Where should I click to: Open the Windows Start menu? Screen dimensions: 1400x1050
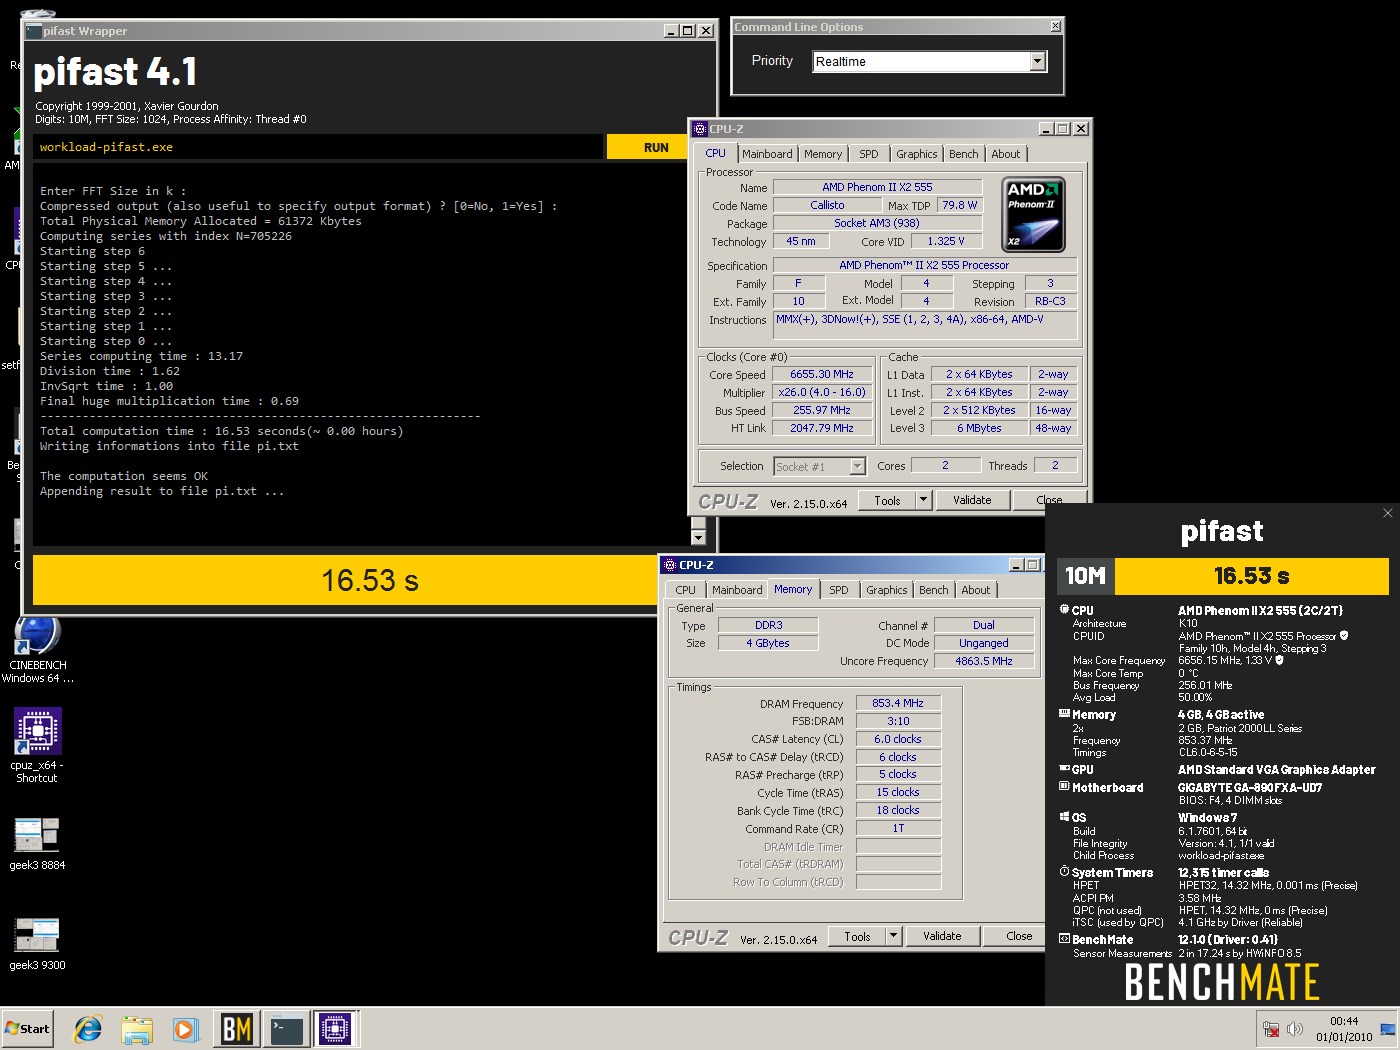27,1028
